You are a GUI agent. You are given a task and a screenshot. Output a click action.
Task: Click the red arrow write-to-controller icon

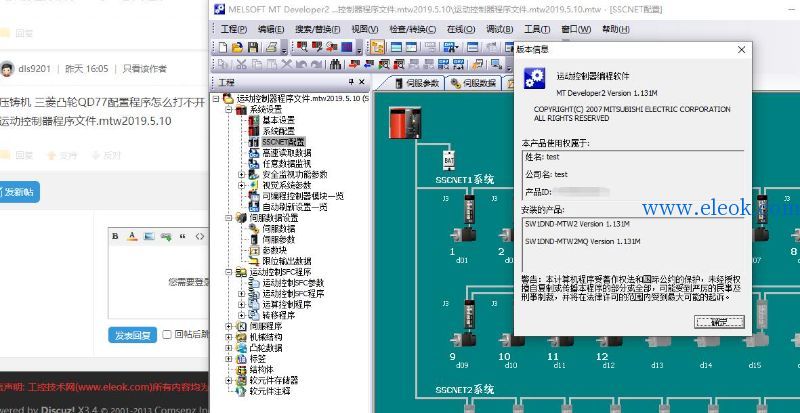[354, 64]
